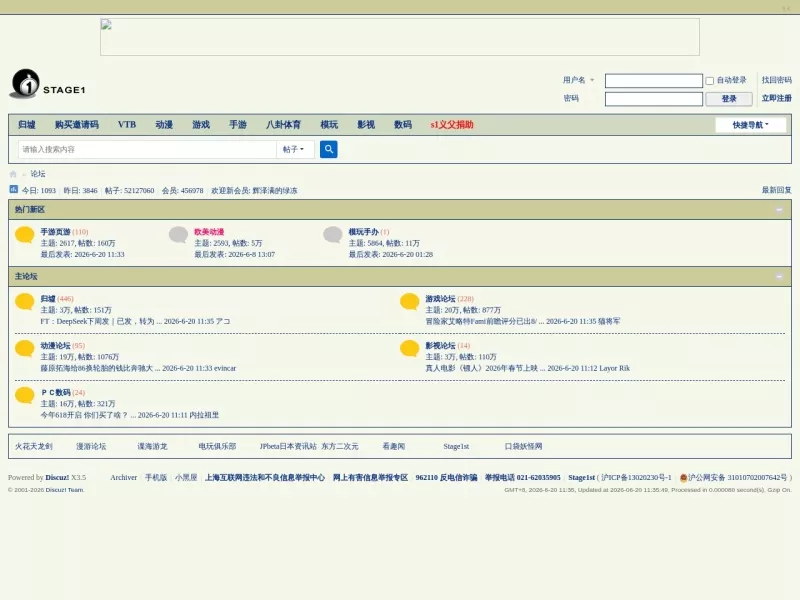Click the STAGE1 logo
This screenshot has height=600, width=800.
tap(47, 84)
